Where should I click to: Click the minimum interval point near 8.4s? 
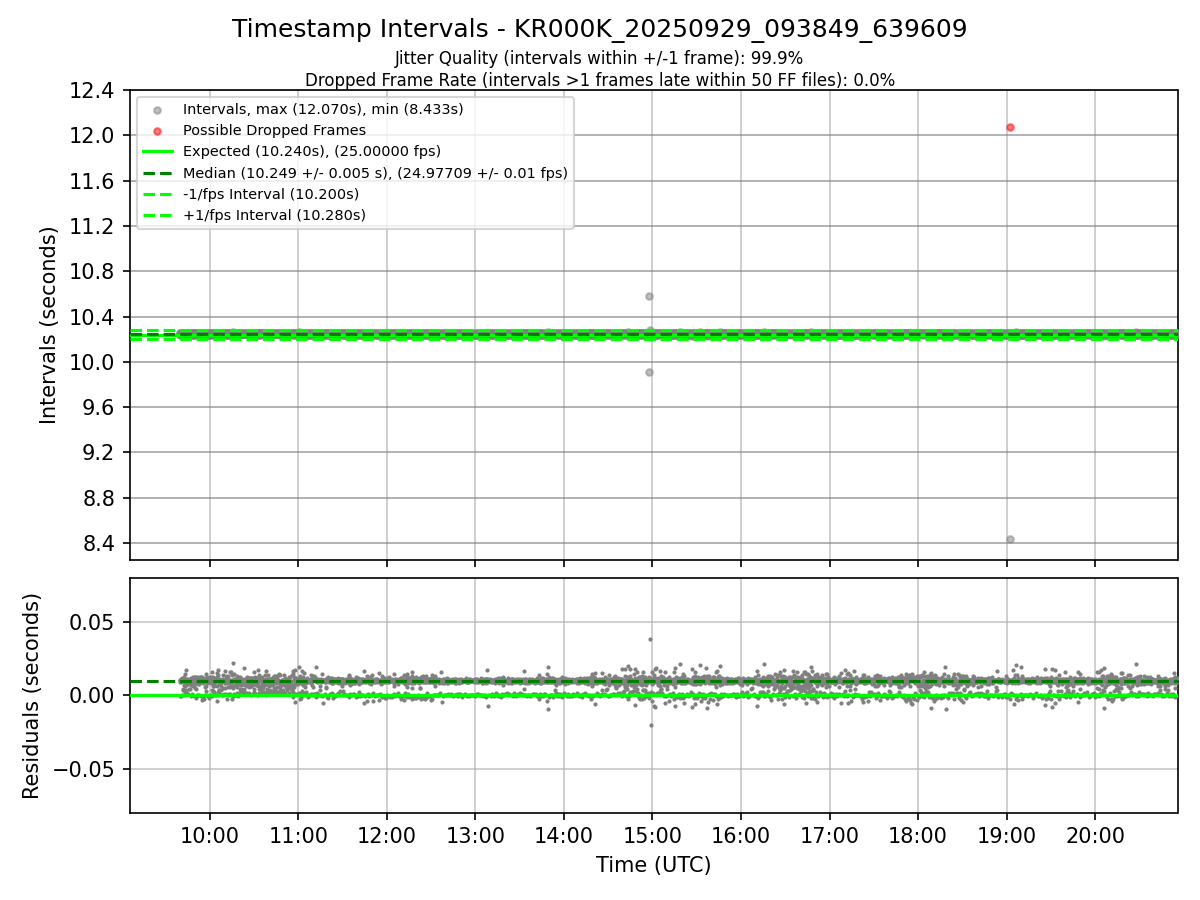[1010, 539]
